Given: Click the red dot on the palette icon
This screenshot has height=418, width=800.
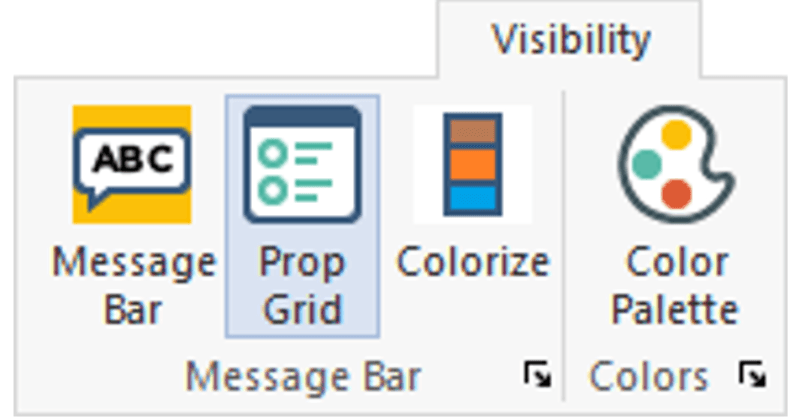Looking at the screenshot, I should click(x=677, y=193).
